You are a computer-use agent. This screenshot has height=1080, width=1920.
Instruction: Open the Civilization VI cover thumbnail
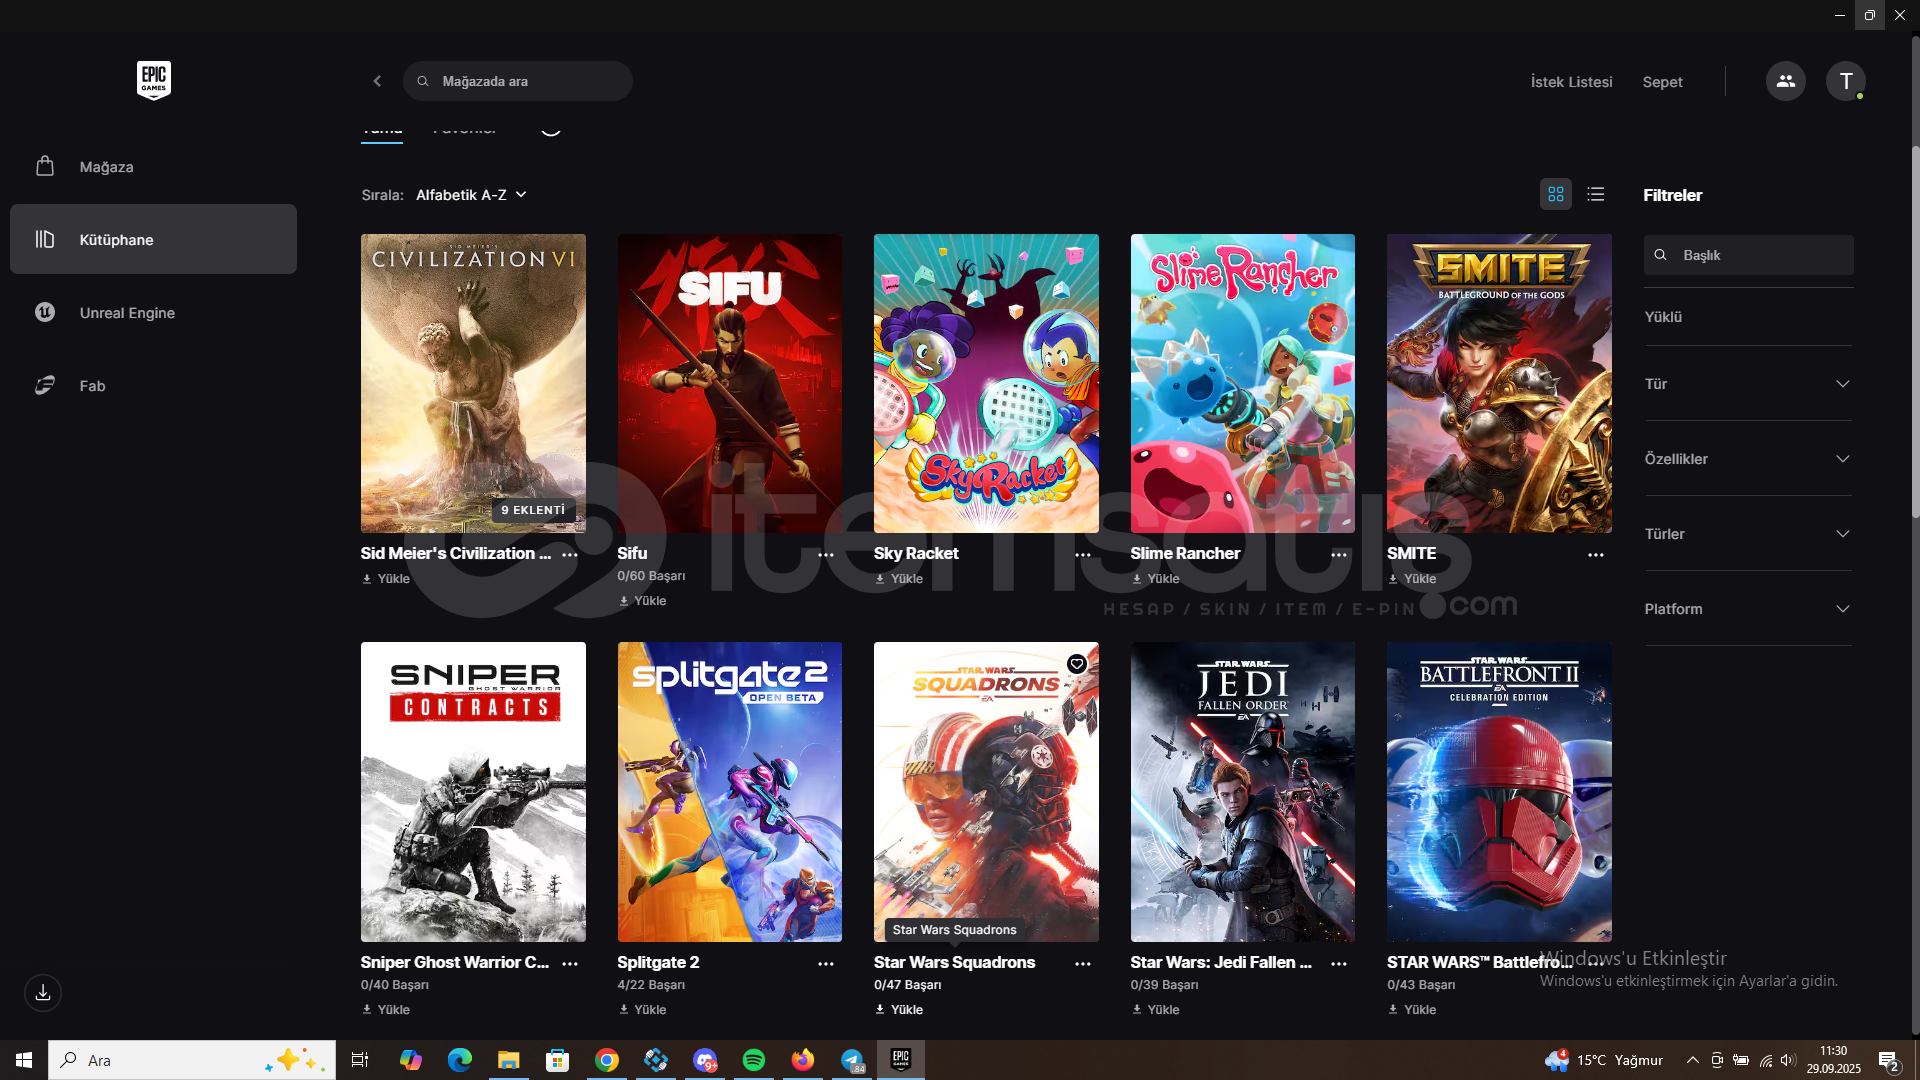click(x=473, y=383)
